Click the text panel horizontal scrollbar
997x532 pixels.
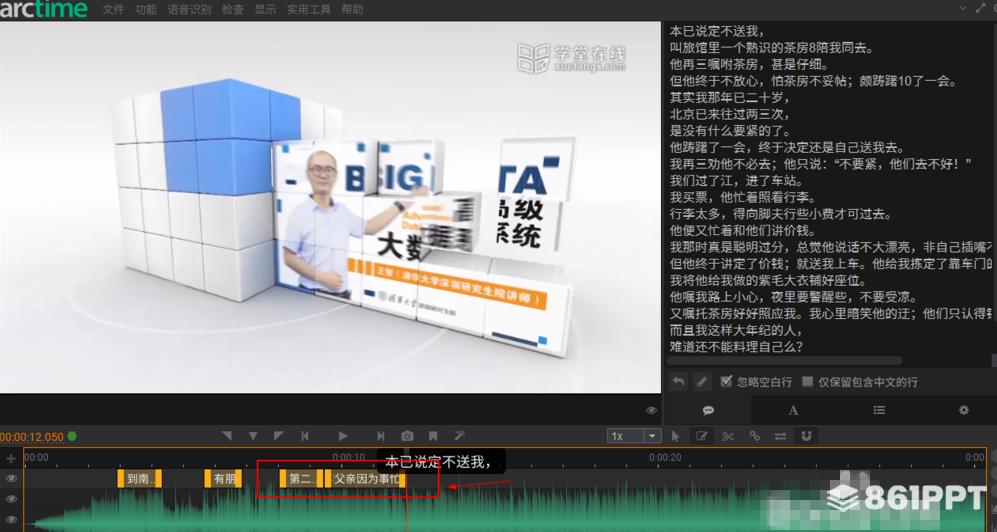[784, 360]
